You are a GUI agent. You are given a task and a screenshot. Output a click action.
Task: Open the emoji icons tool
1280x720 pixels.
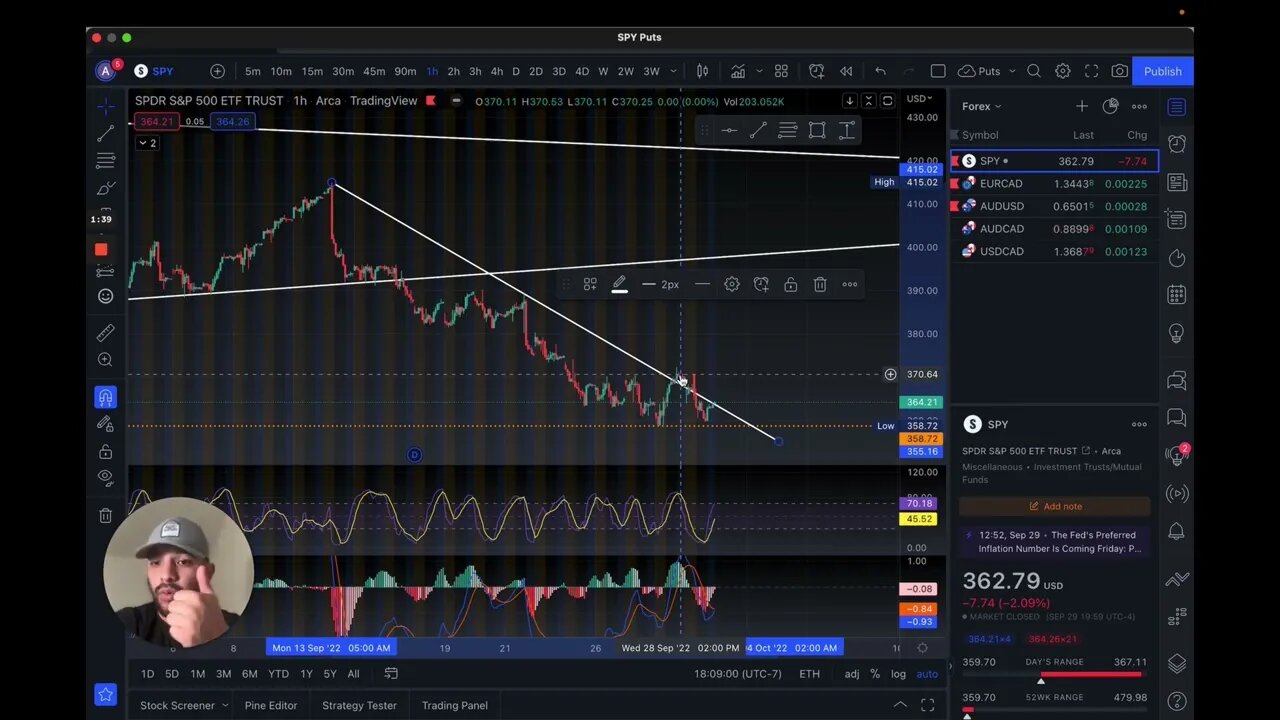tap(105, 296)
